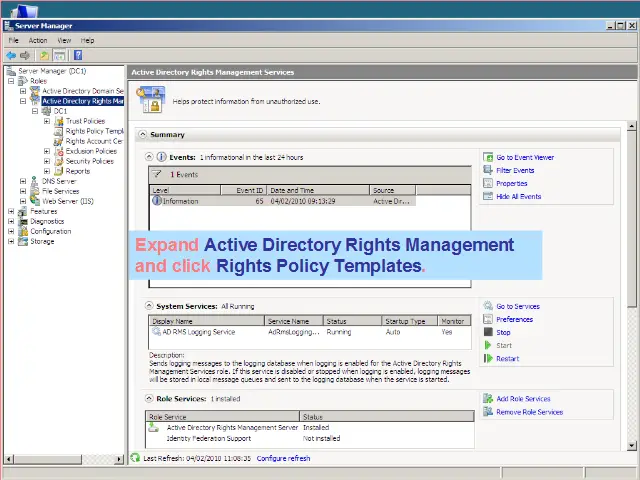Click the Forward arrow toolbar icon
This screenshot has width=640, height=480.
[x=25, y=55]
